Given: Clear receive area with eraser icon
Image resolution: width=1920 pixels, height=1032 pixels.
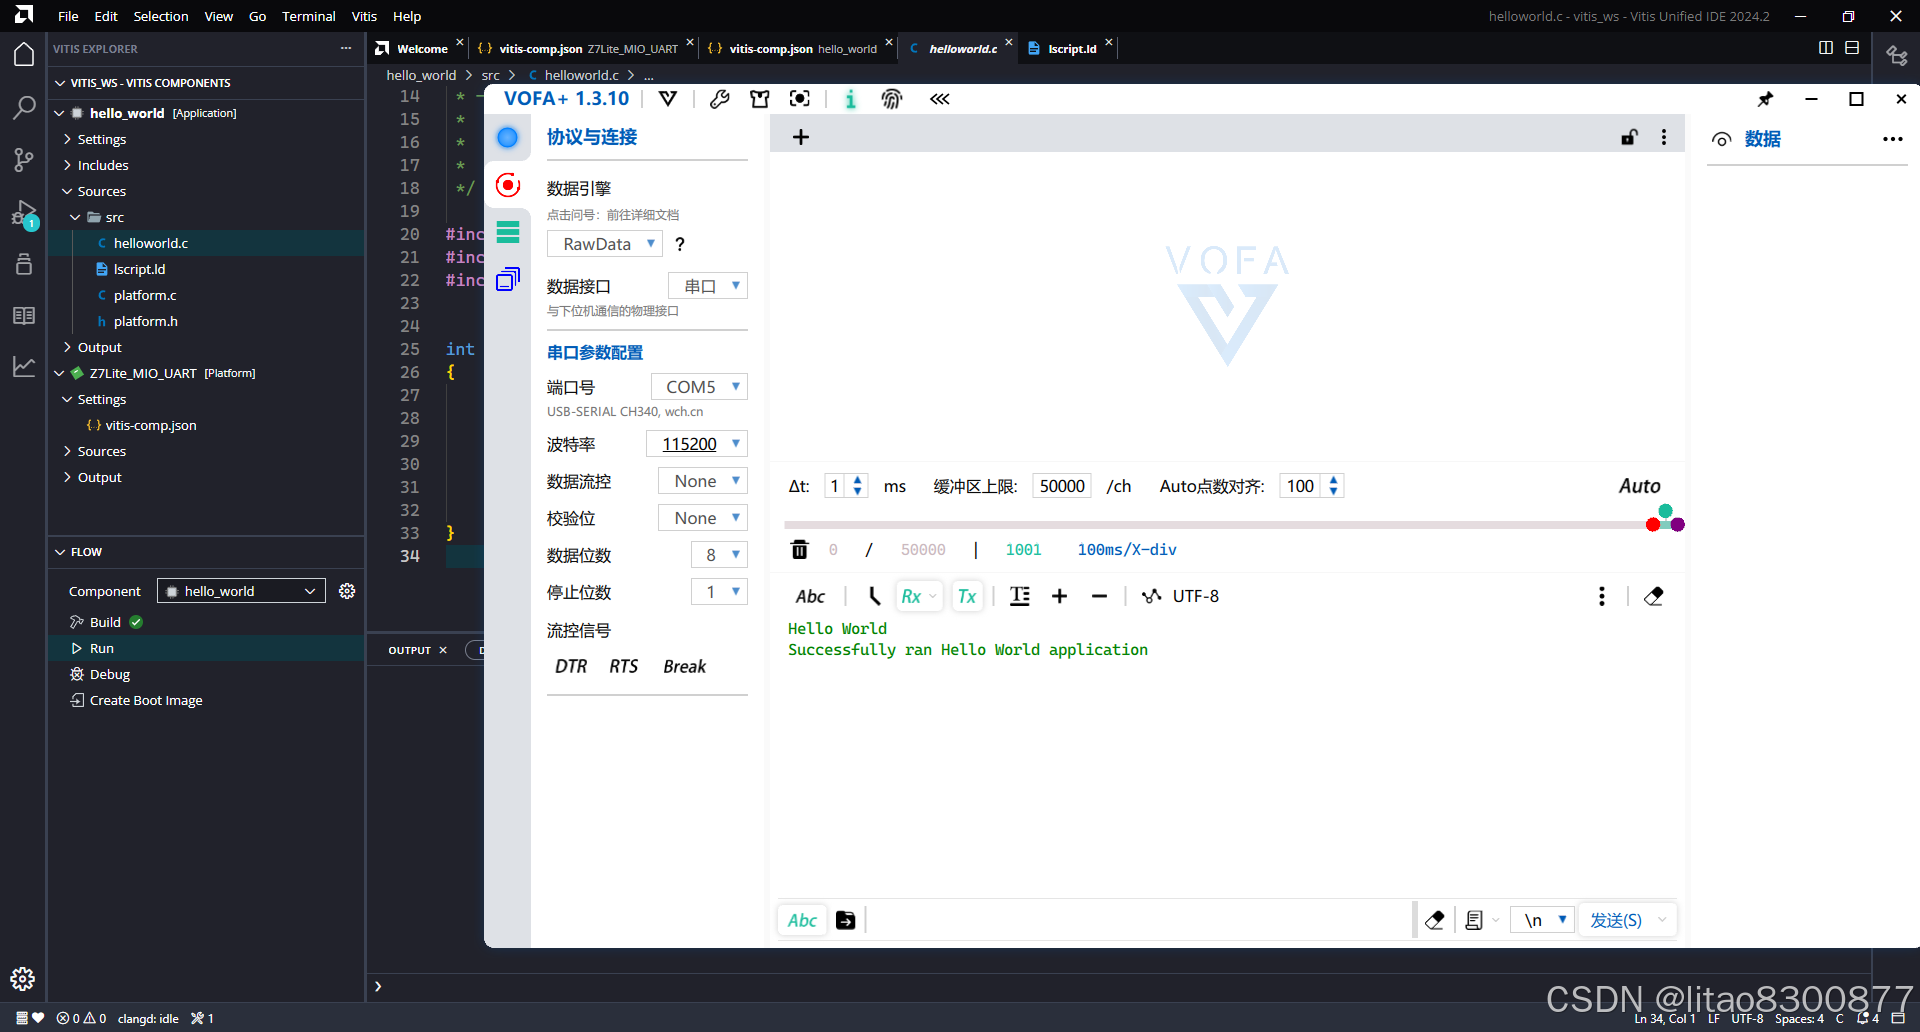Looking at the screenshot, I should pos(1654,596).
